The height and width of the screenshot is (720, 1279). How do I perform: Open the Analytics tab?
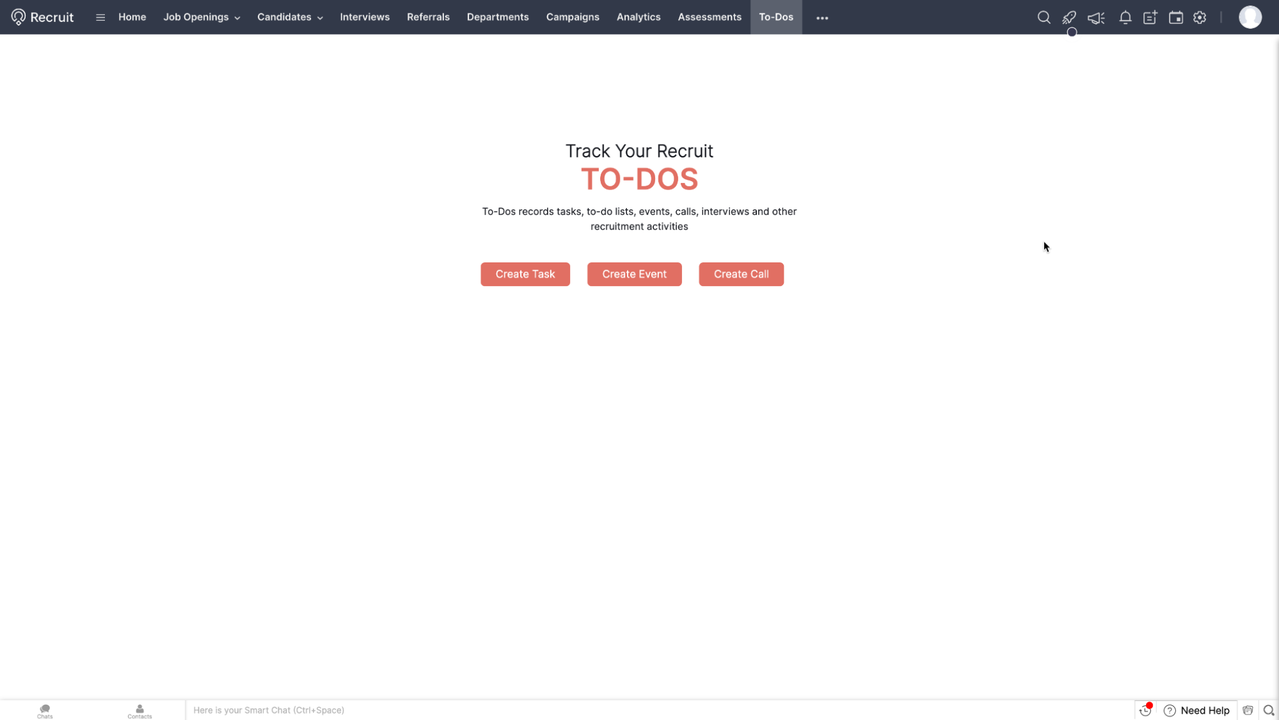tap(639, 17)
